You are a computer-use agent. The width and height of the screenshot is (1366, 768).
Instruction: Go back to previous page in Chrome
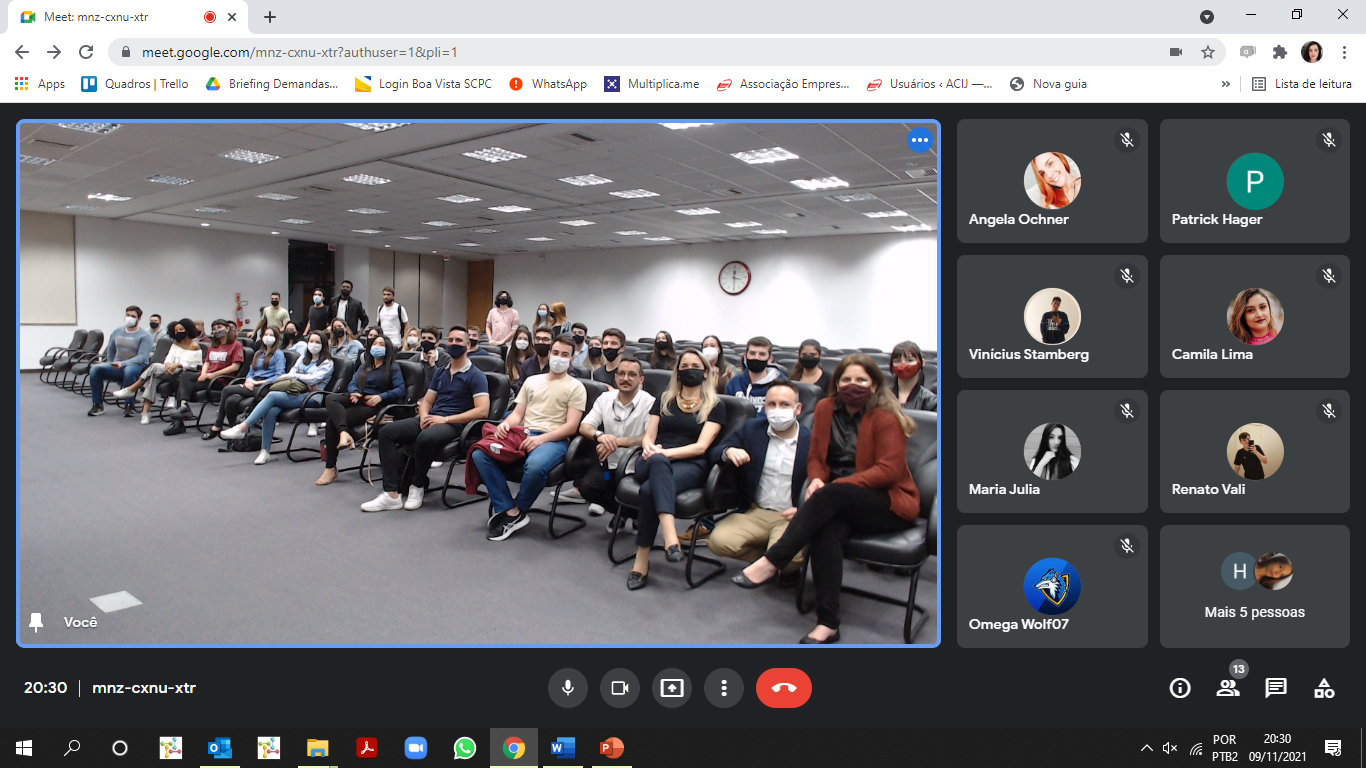pyautogui.click(x=22, y=52)
